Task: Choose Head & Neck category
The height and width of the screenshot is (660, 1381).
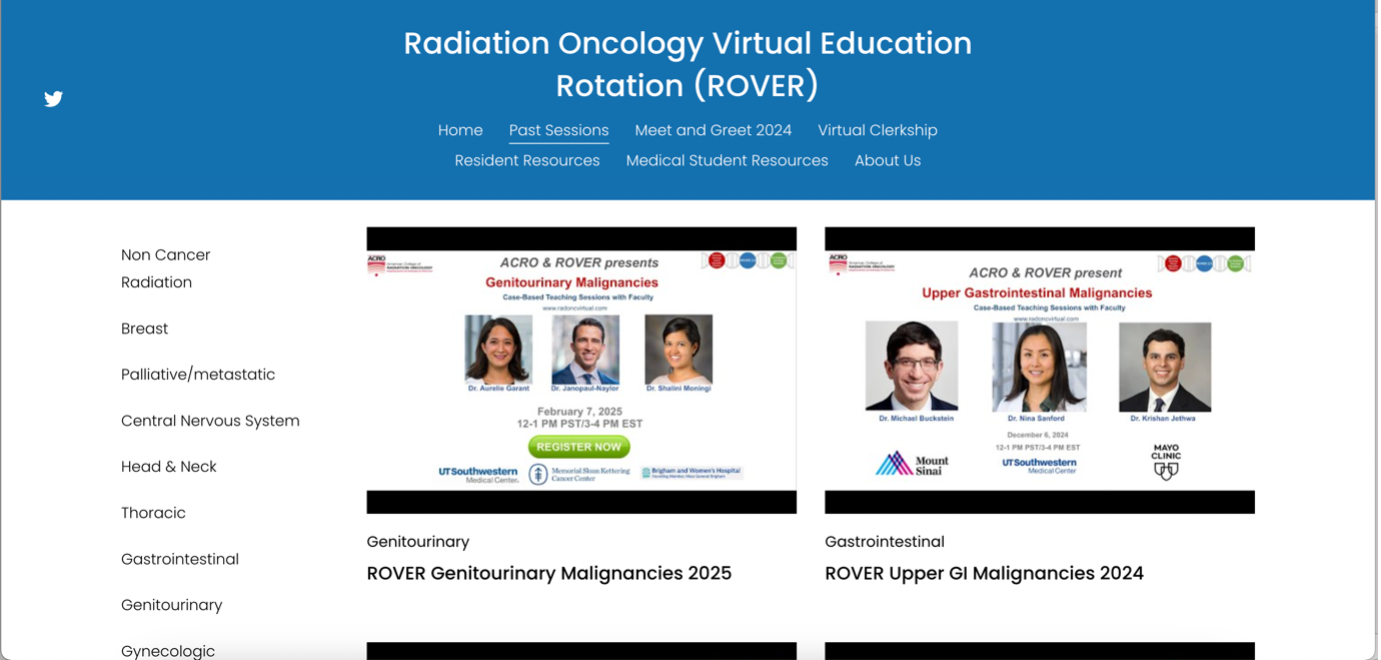Action: pyautogui.click(x=169, y=467)
